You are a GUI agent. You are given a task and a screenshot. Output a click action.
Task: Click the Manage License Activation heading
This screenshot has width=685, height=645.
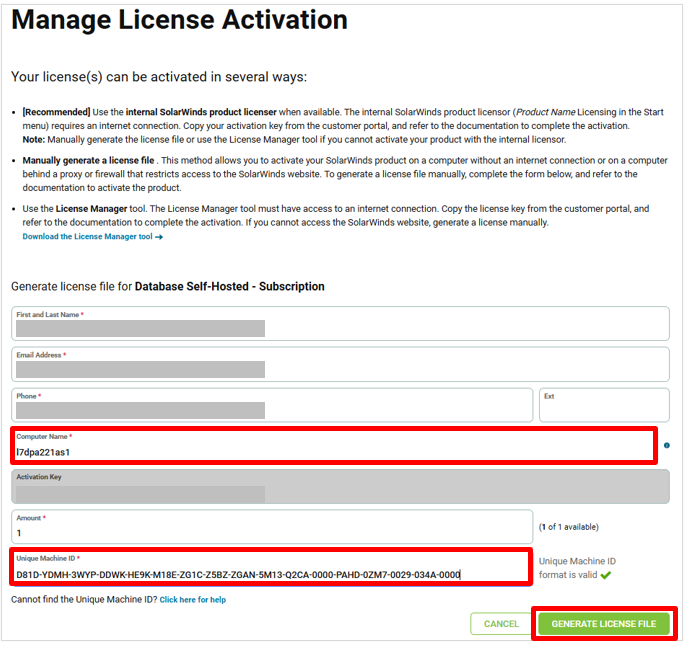(x=180, y=20)
